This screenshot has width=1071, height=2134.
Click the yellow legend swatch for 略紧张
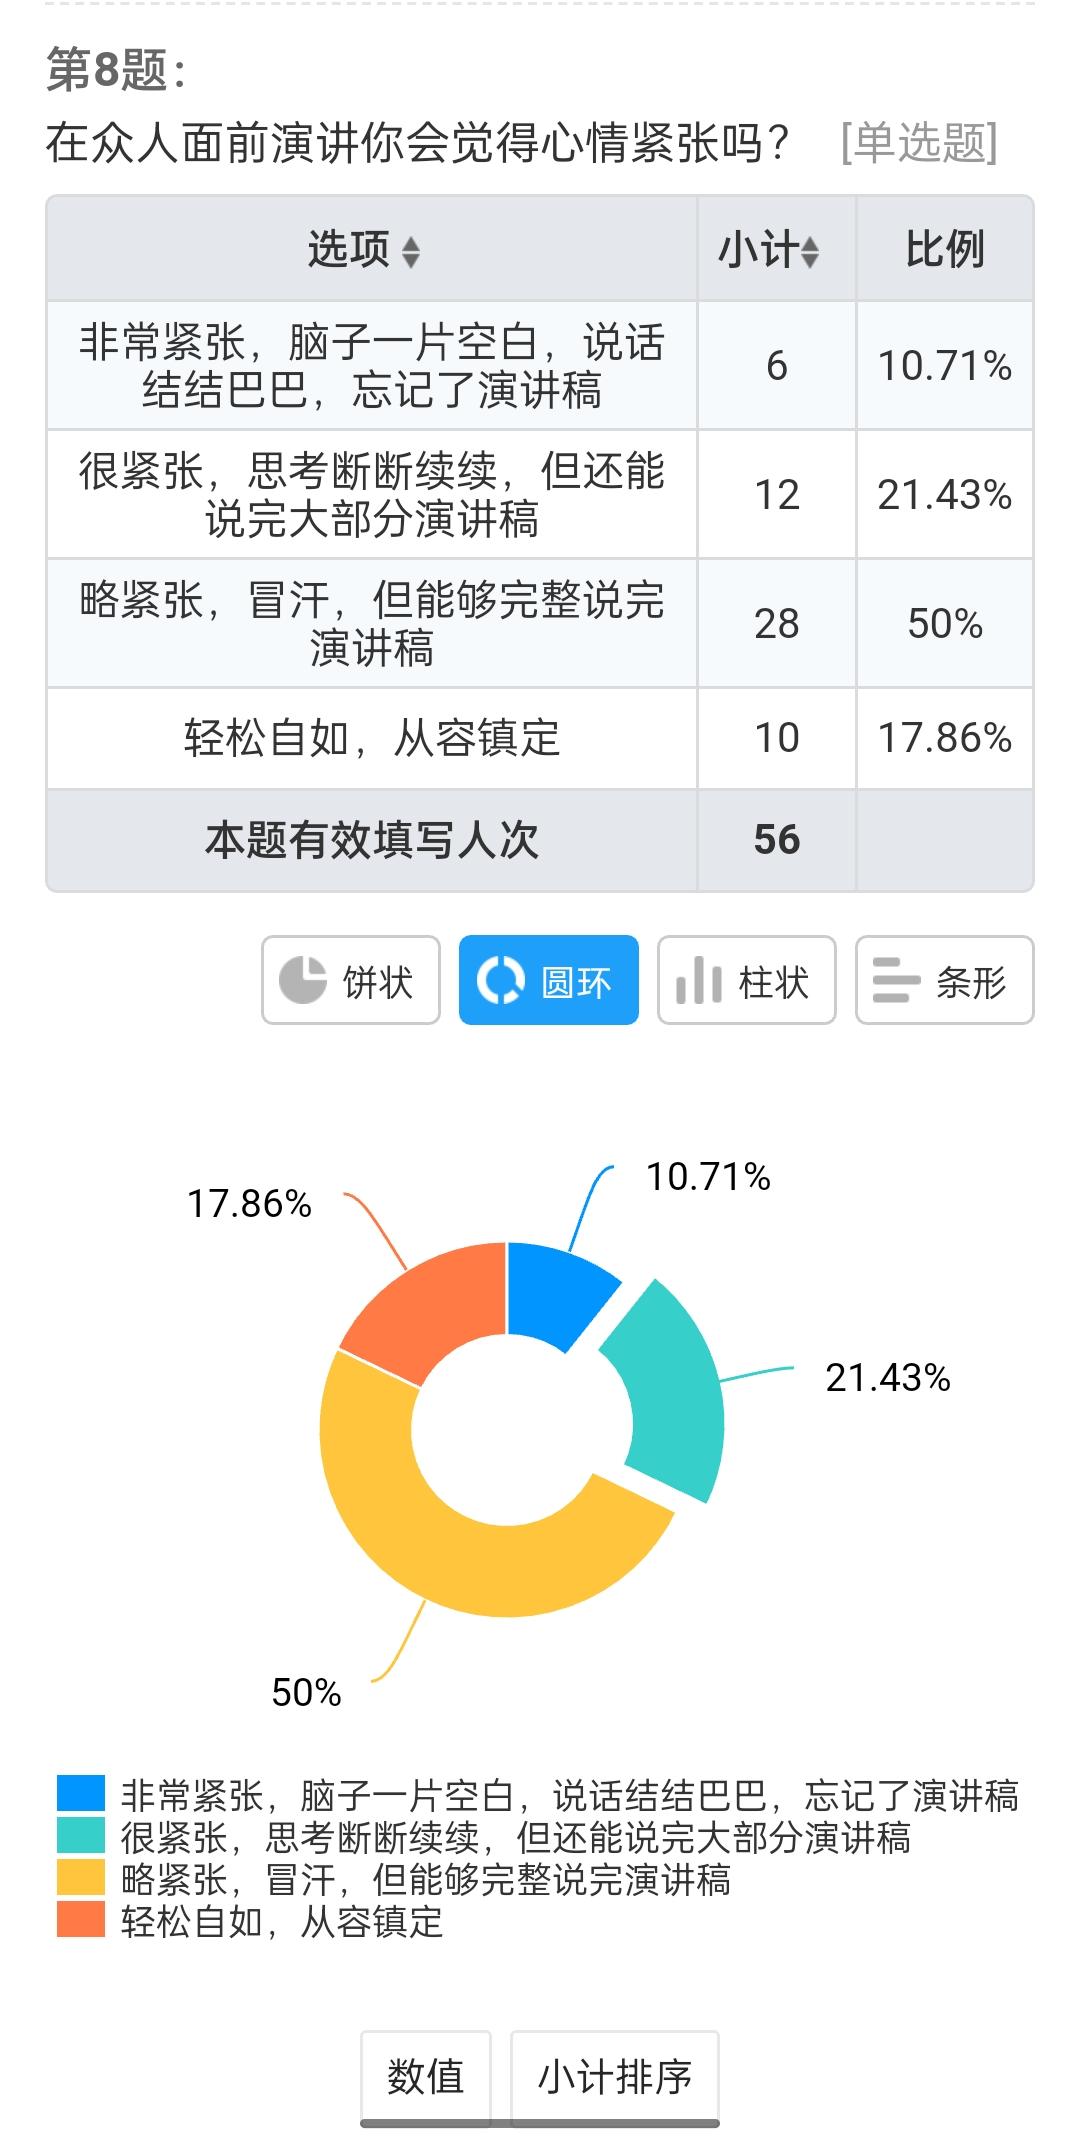[81, 1877]
